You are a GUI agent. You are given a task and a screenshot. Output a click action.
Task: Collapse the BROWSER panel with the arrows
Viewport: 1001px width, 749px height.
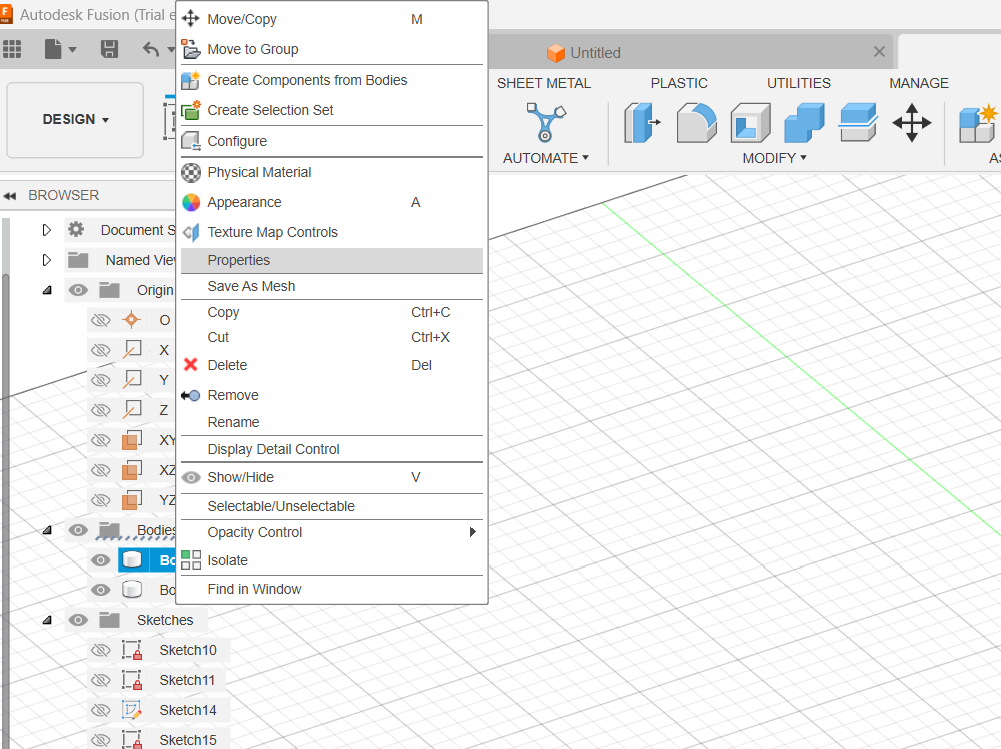click(x=10, y=195)
